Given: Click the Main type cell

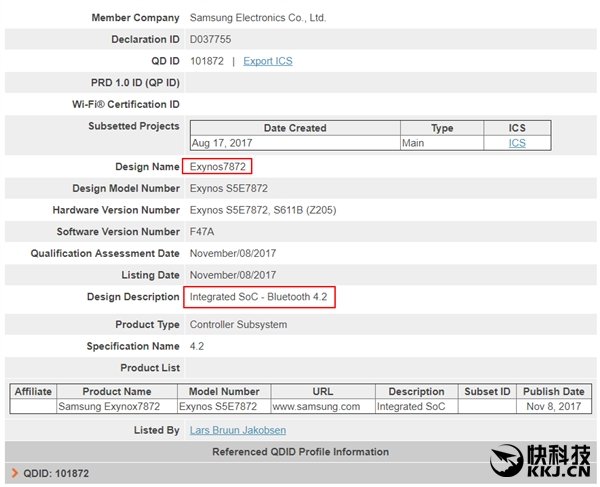Looking at the screenshot, I should pyautogui.click(x=442, y=143).
